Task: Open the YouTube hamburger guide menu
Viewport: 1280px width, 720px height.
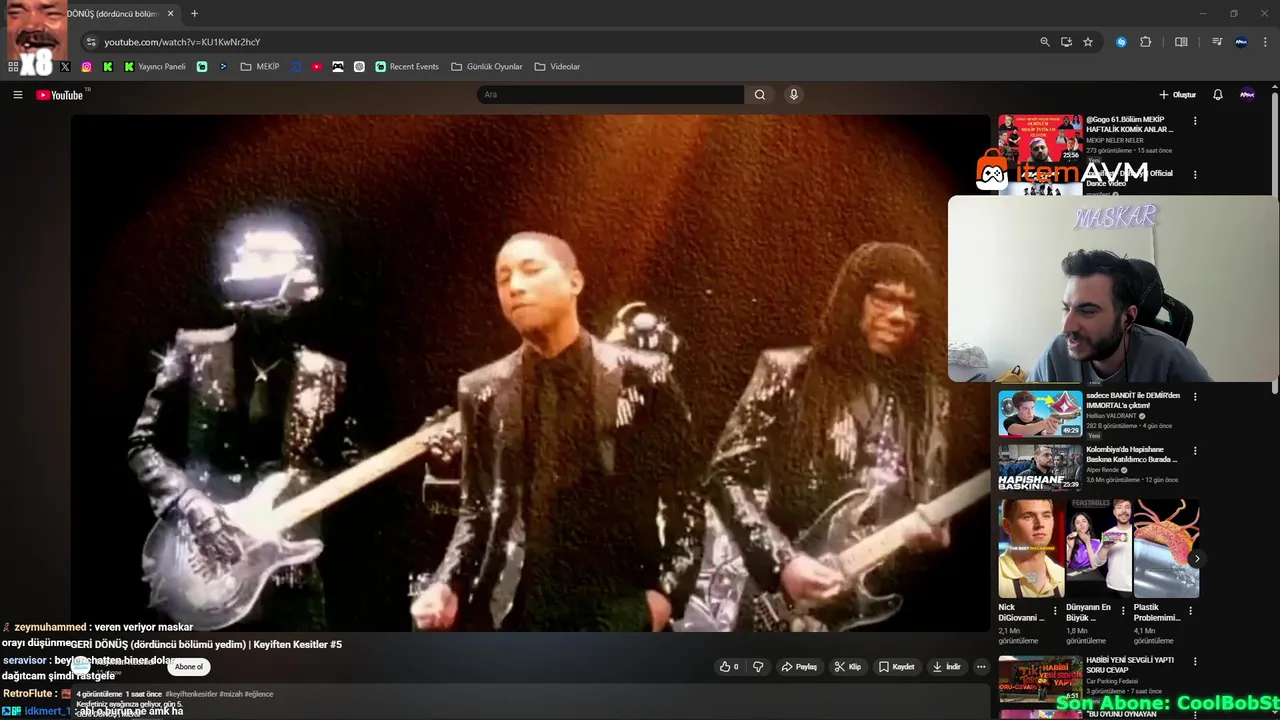Action: [x=18, y=95]
